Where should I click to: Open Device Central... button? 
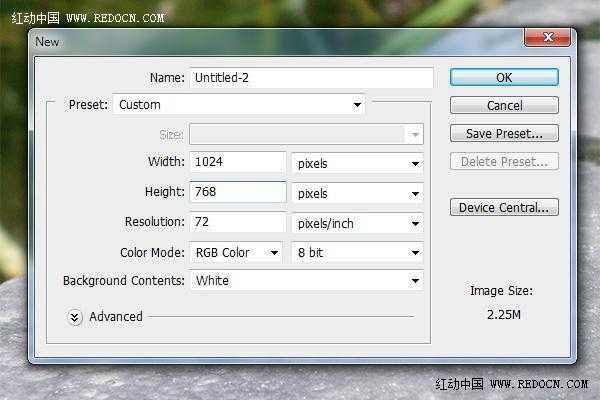[x=504, y=208]
